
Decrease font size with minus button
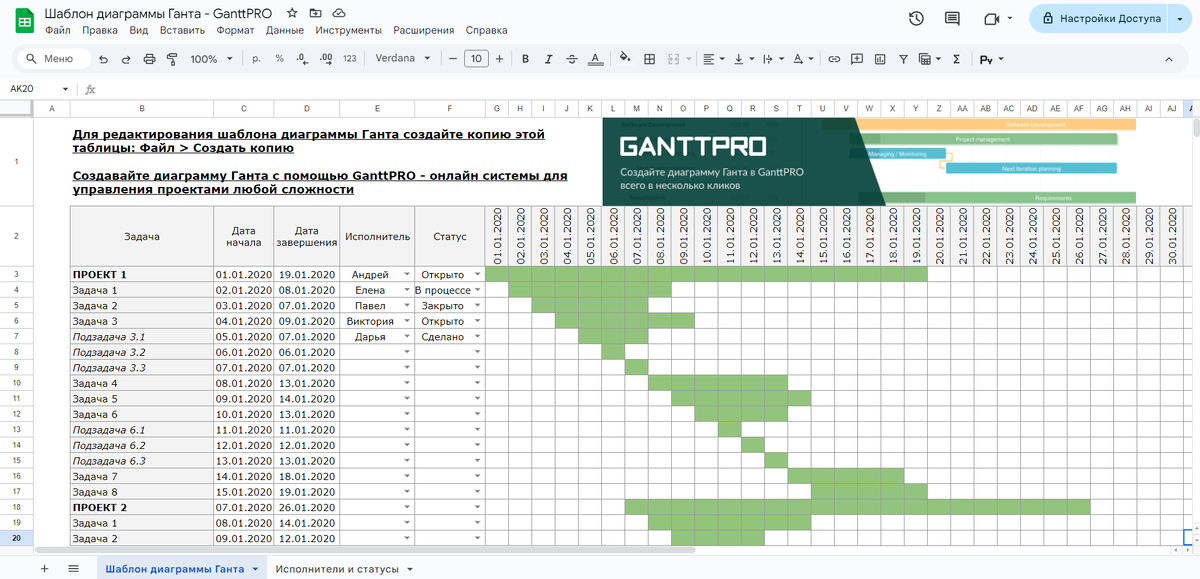coord(453,59)
